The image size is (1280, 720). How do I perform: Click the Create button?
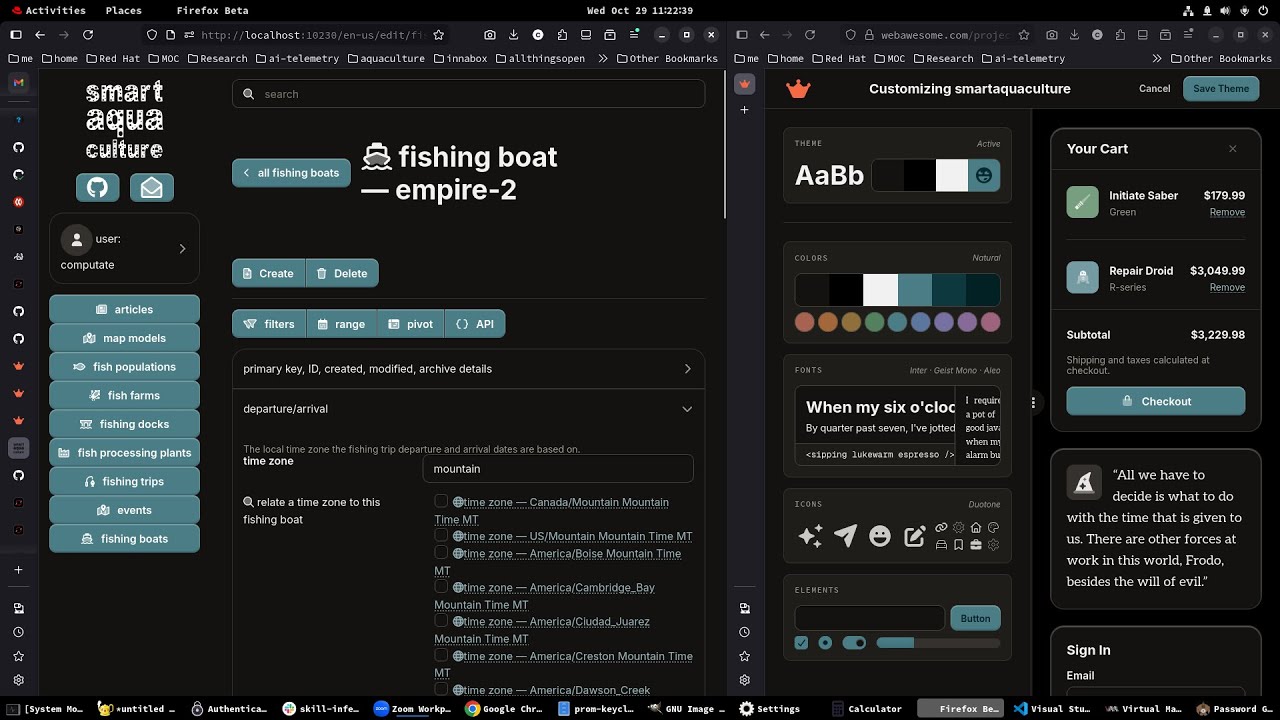coord(268,273)
